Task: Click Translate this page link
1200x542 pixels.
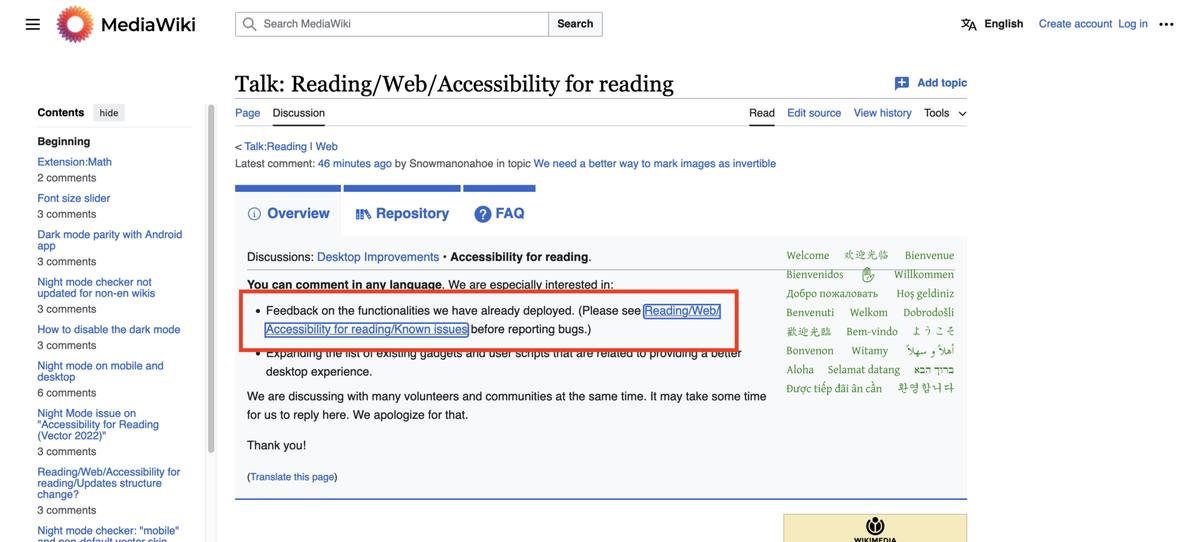Action: pos(292,477)
